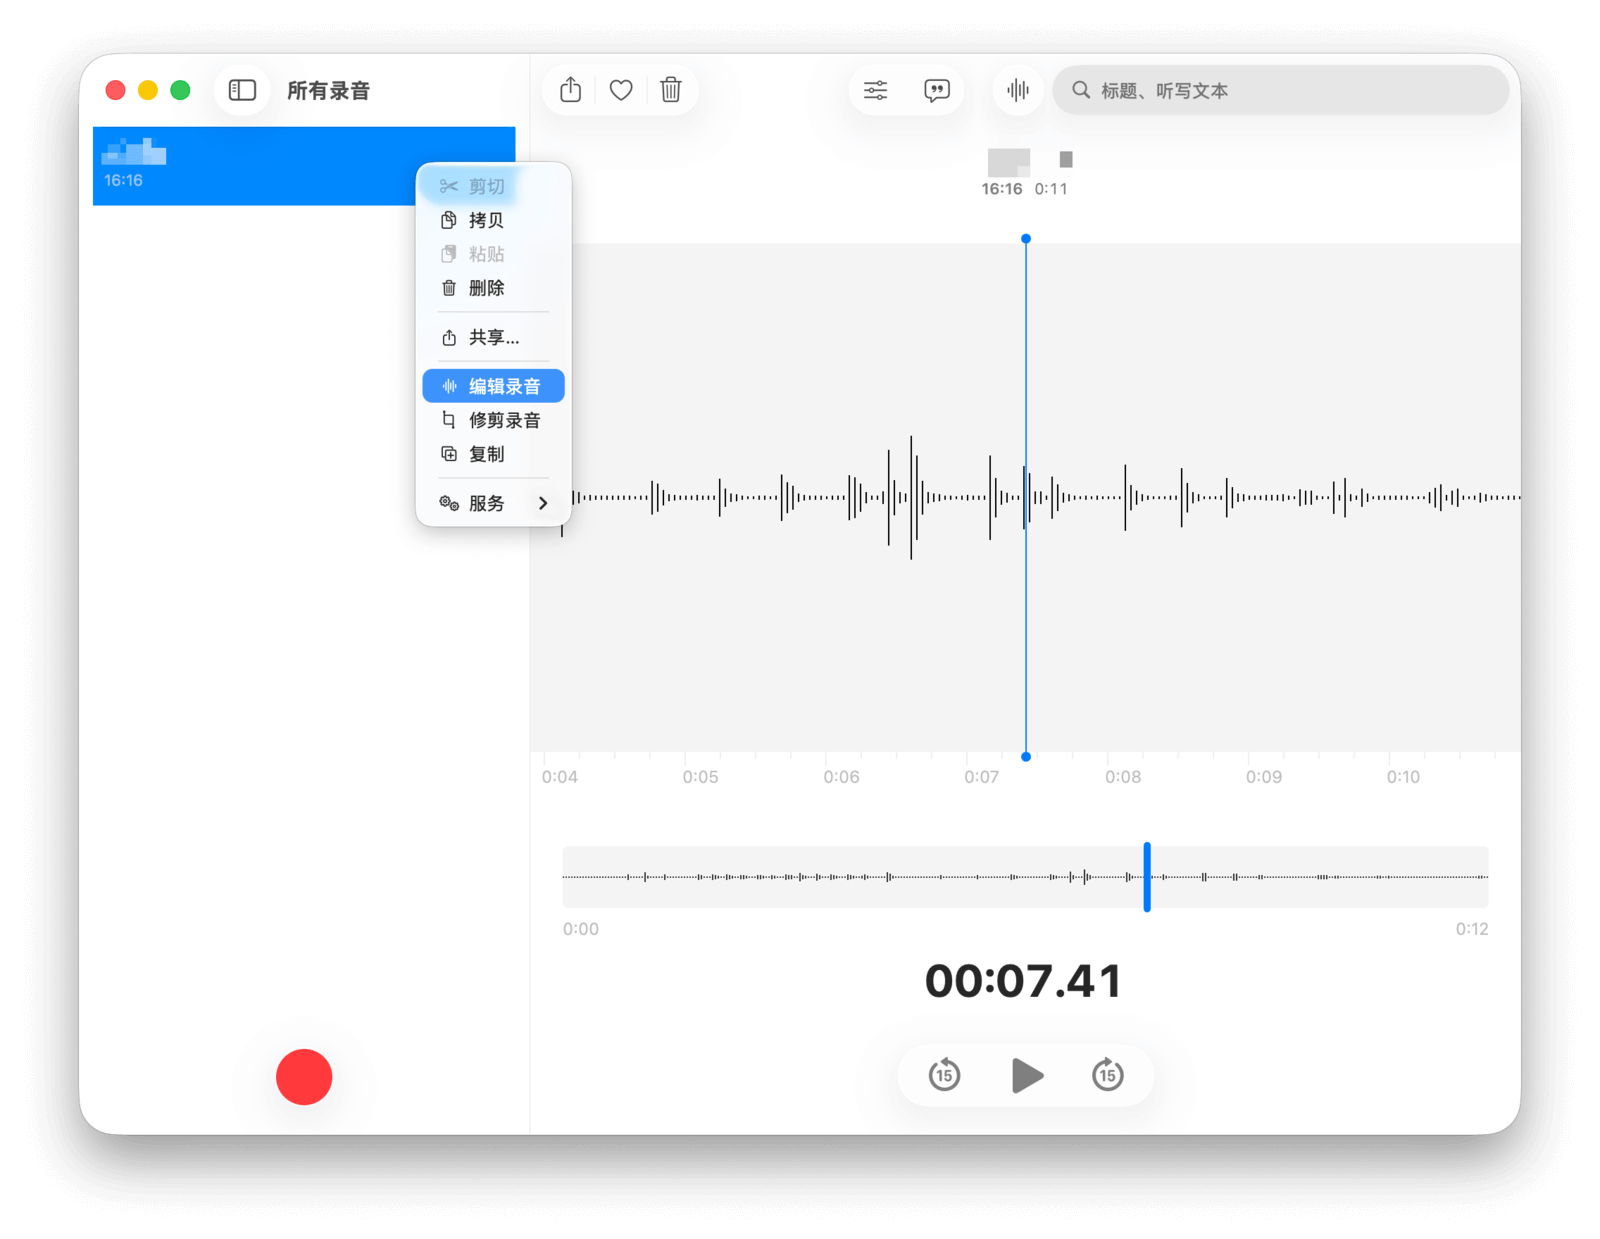The height and width of the screenshot is (1239, 1600).
Task: Click the trash icon in the toolbar
Action: (671, 90)
